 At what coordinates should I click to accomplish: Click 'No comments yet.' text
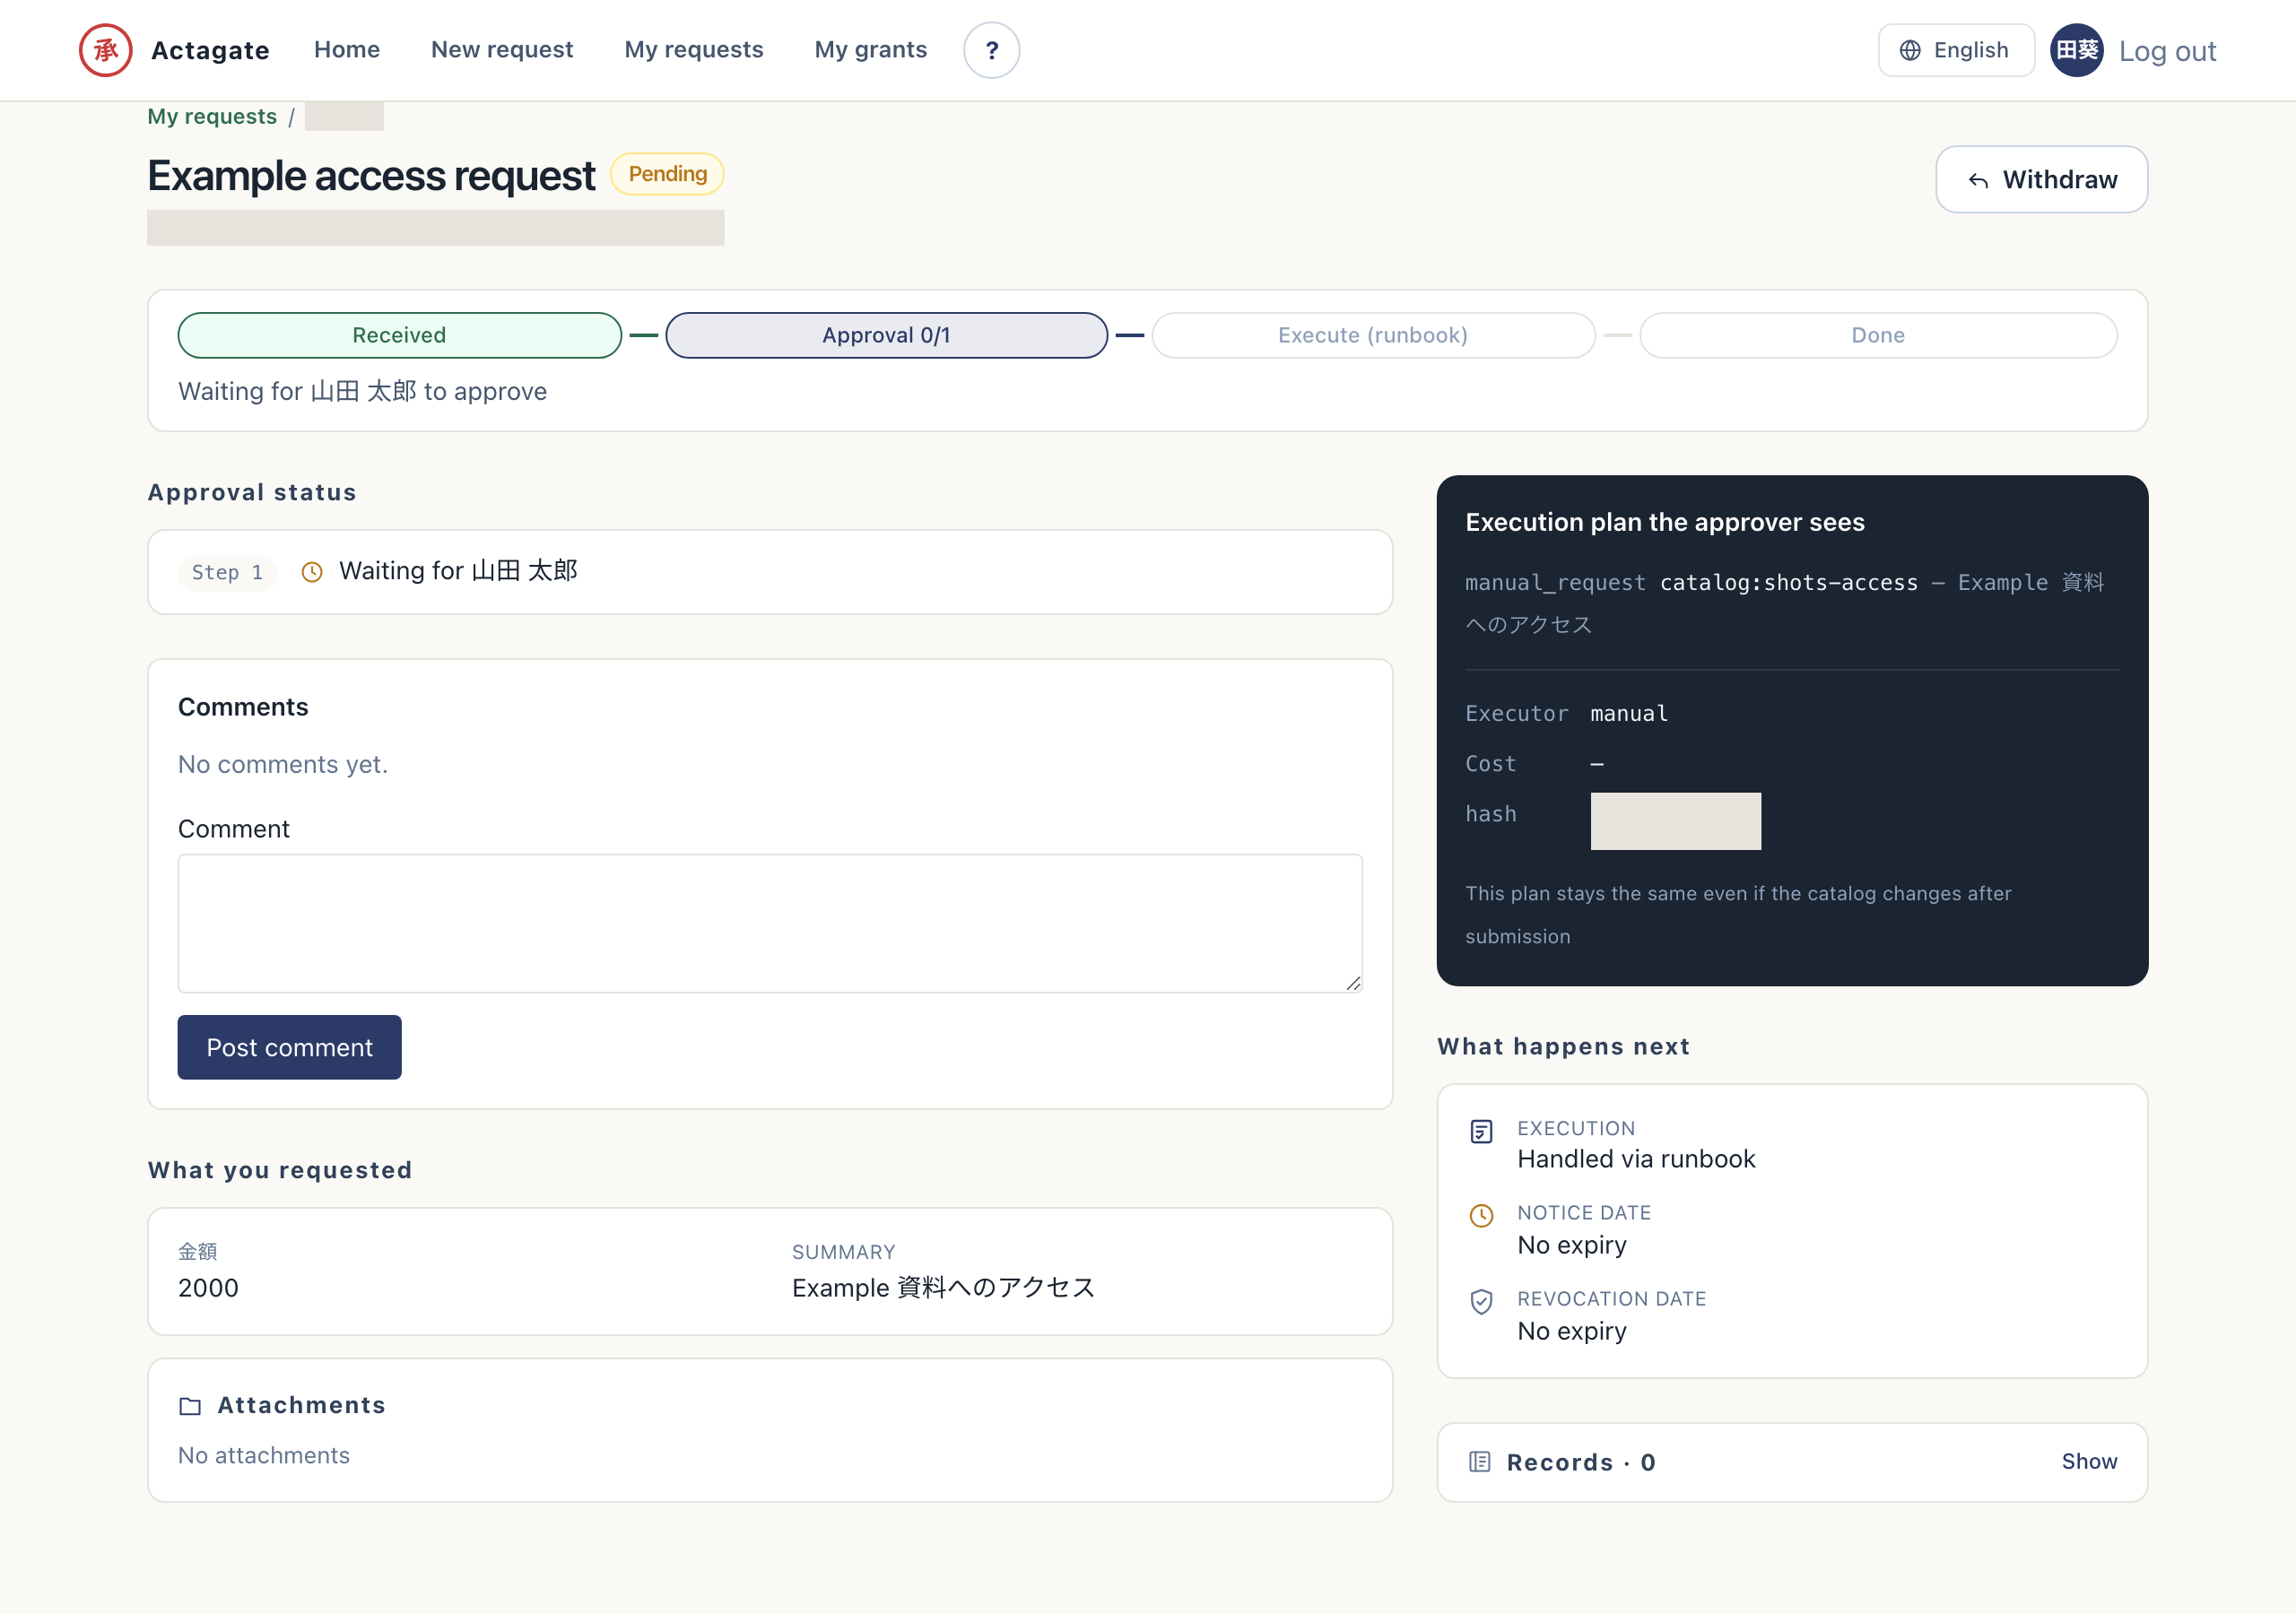[x=283, y=764]
